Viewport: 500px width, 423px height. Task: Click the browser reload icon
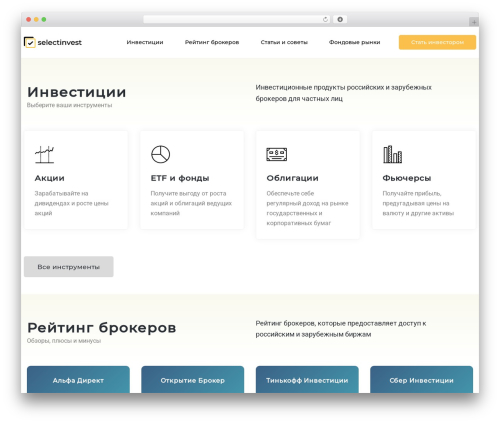[x=325, y=19]
